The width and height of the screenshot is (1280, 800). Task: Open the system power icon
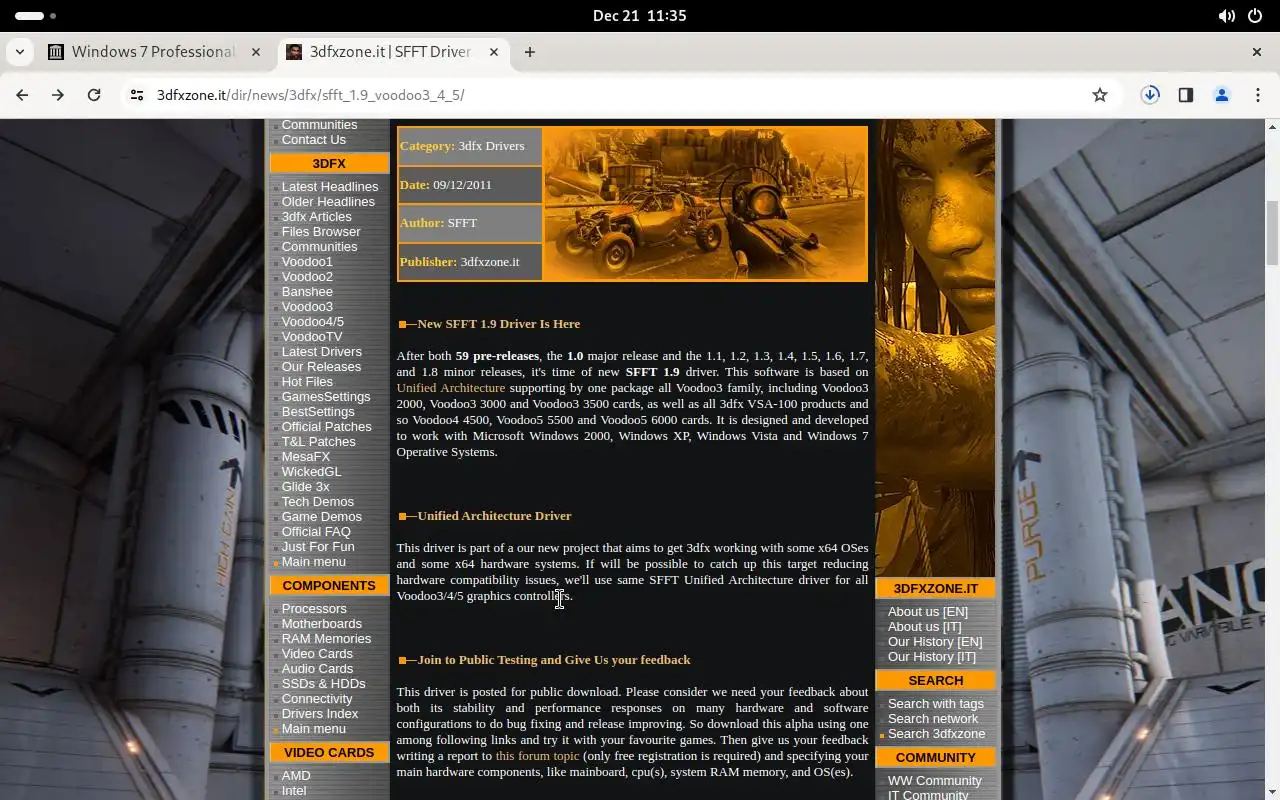click(x=1256, y=16)
